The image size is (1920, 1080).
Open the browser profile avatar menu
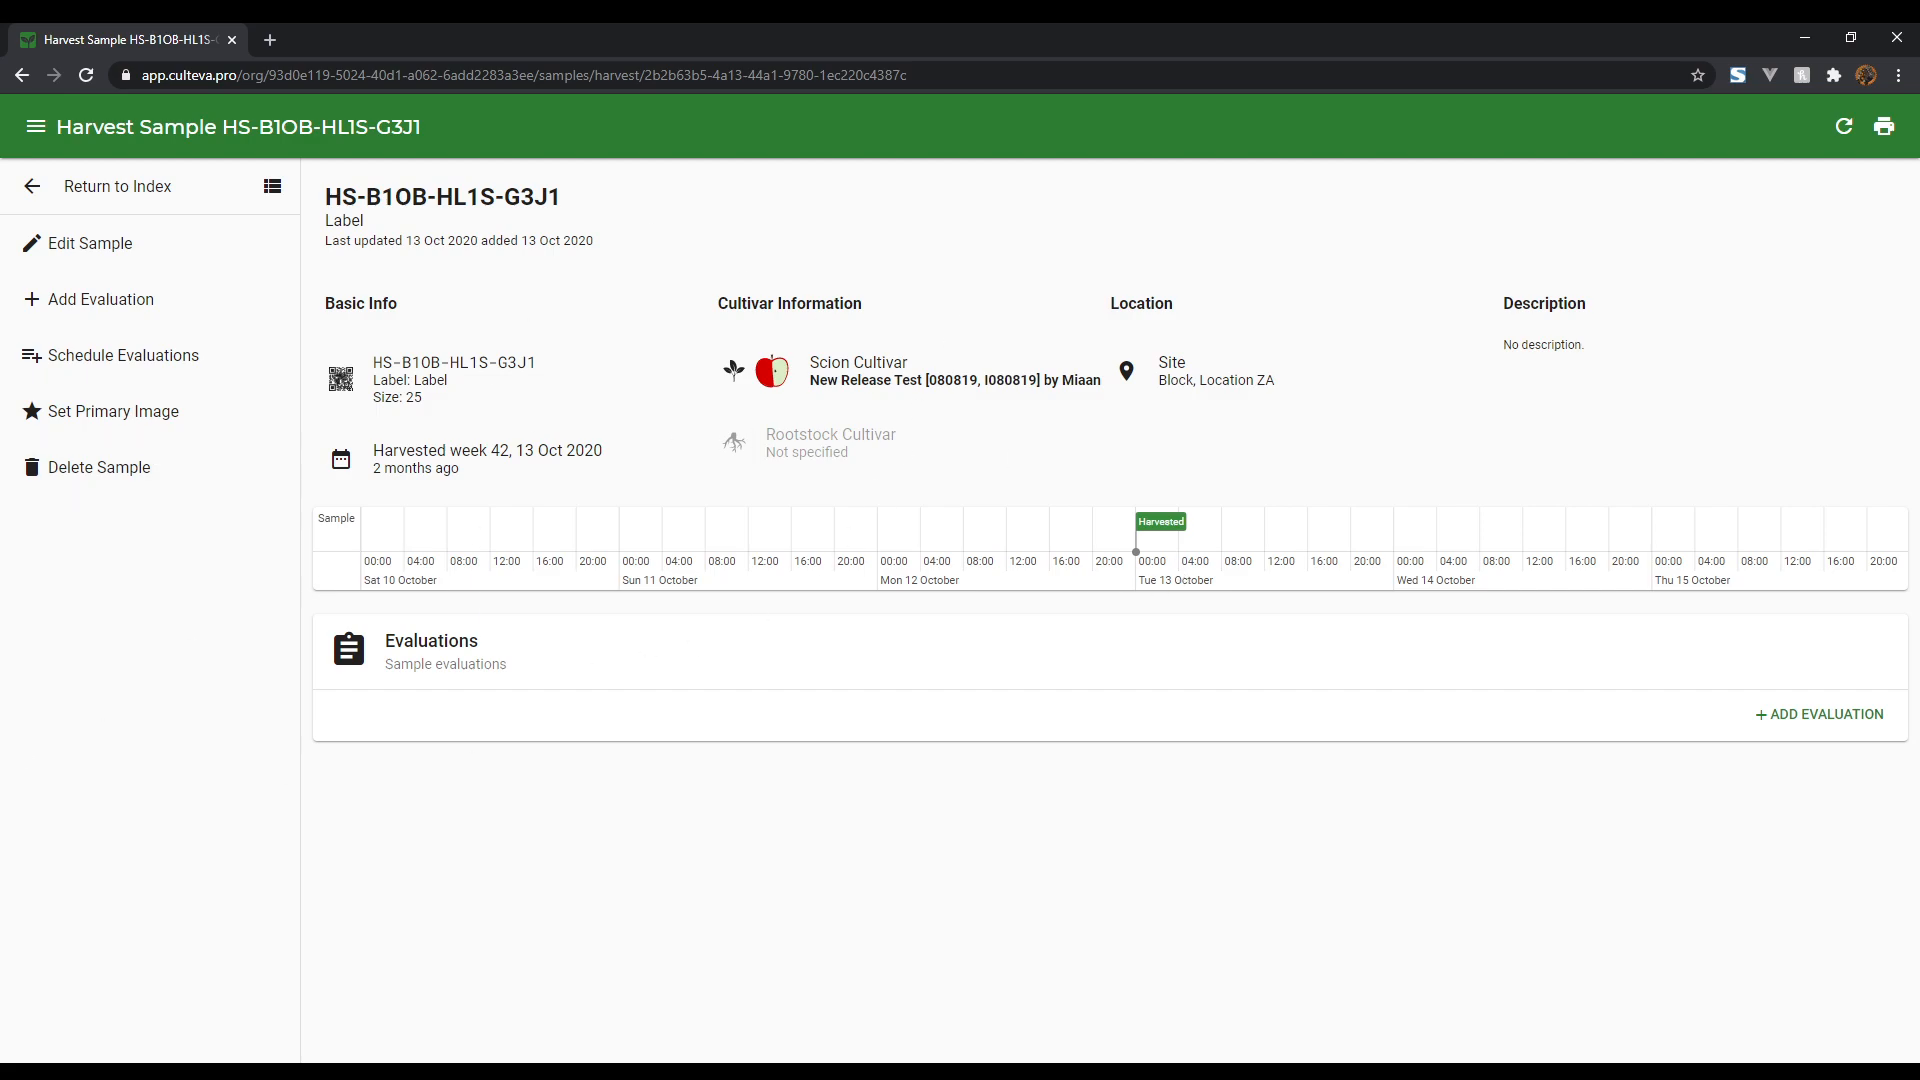click(x=1866, y=75)
